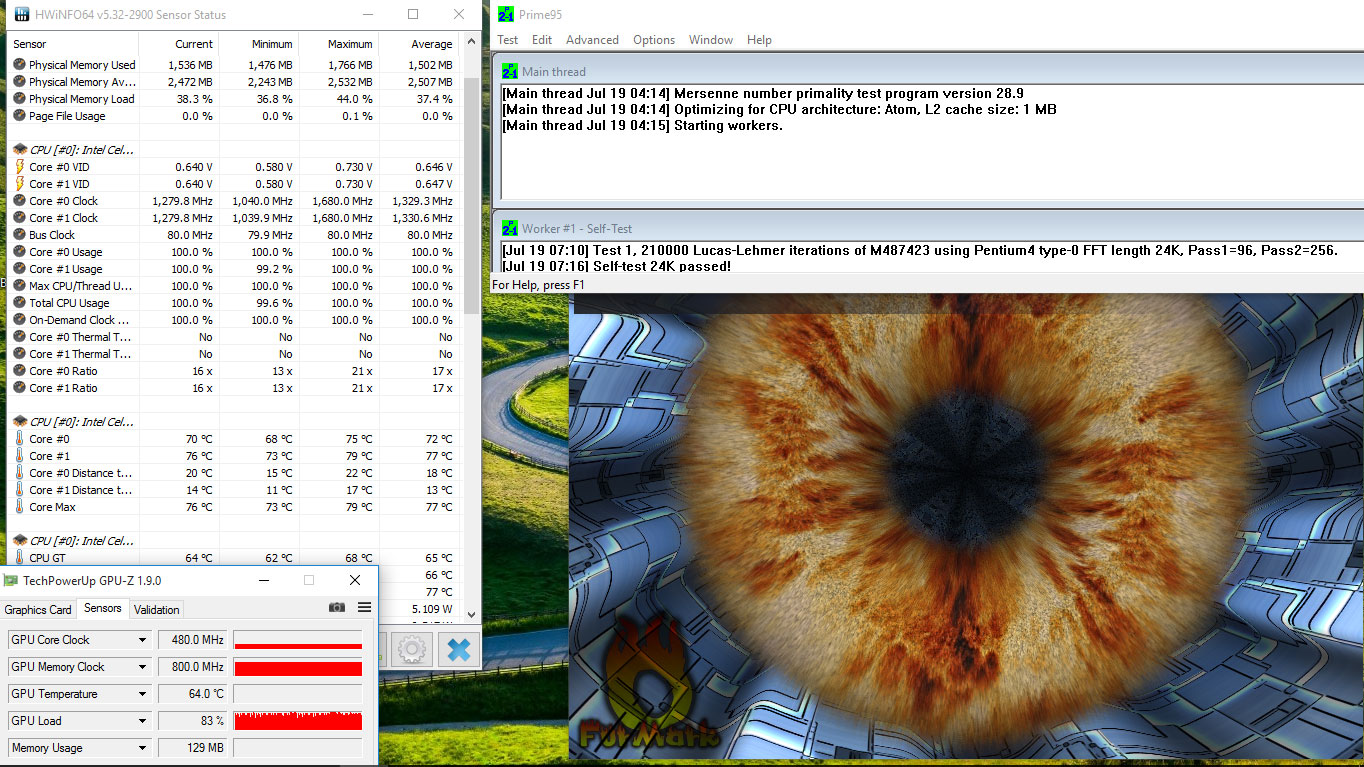
Task: Click the lightning bolt icon beside Core #0 VID
Action: coord(19,167)
